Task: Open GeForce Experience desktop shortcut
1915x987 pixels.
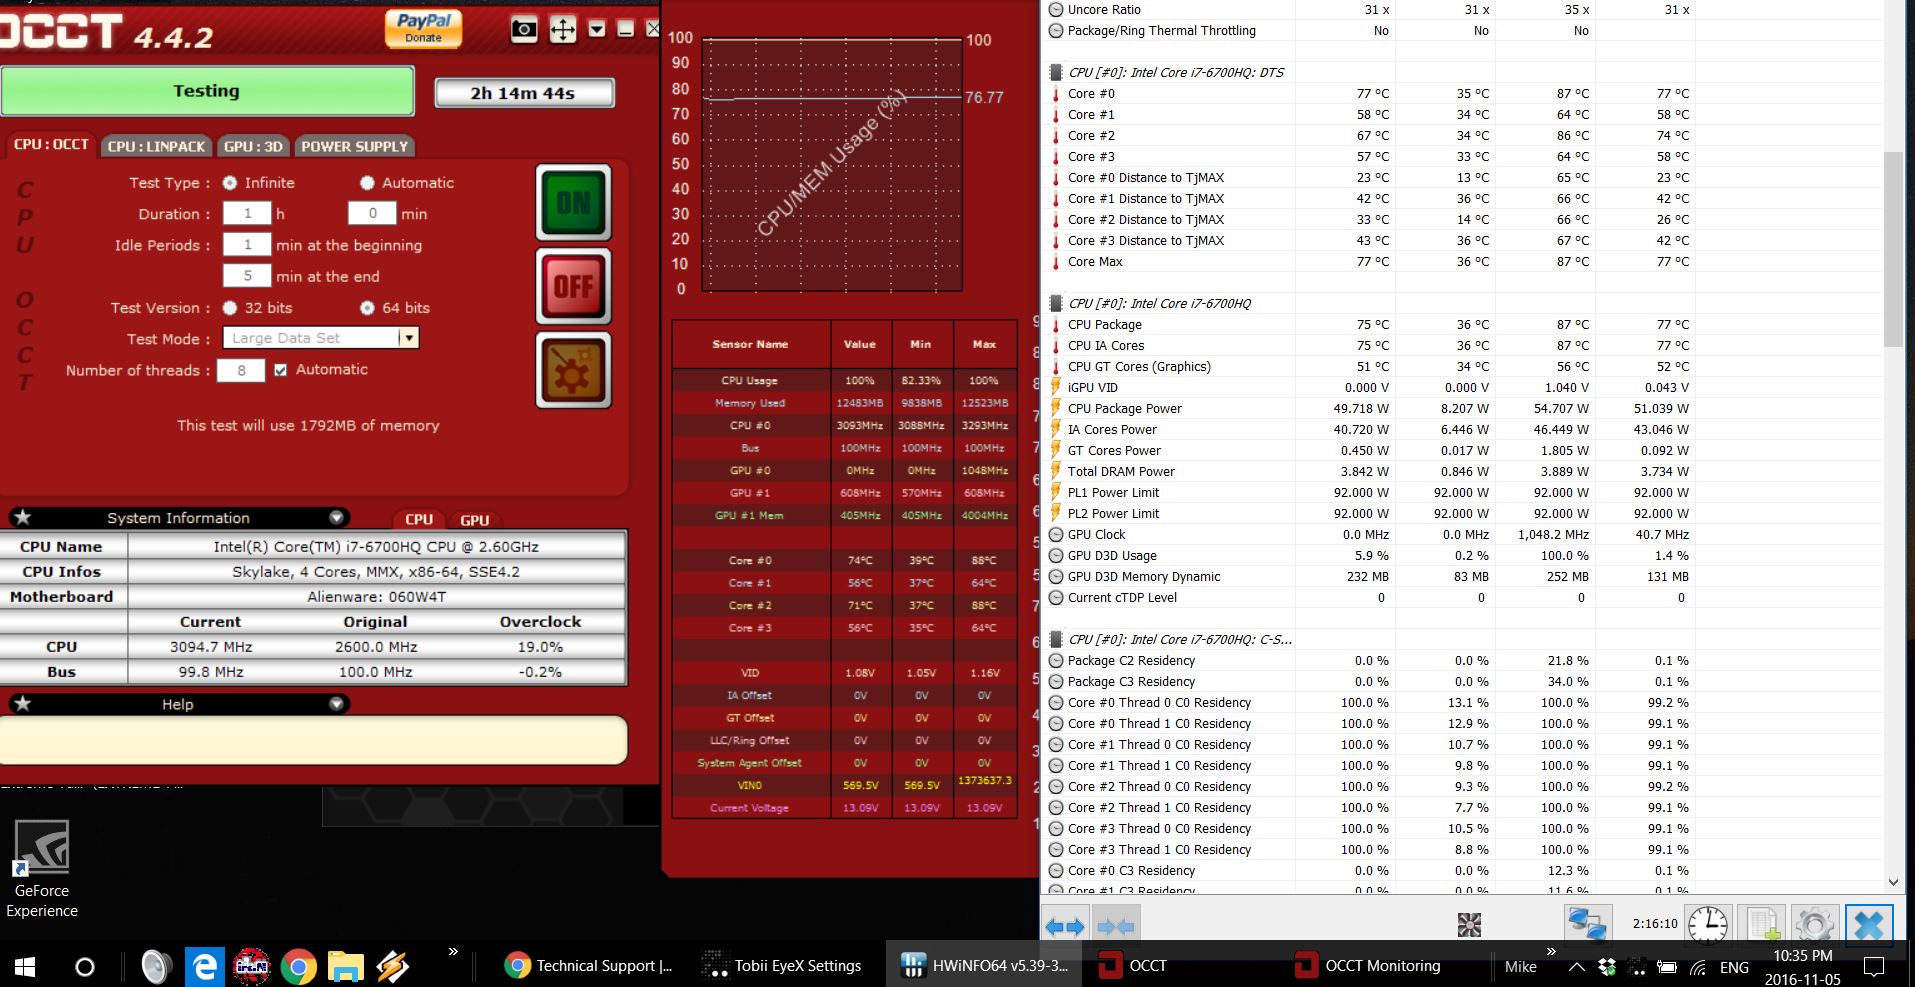Action: click(42, 868)
